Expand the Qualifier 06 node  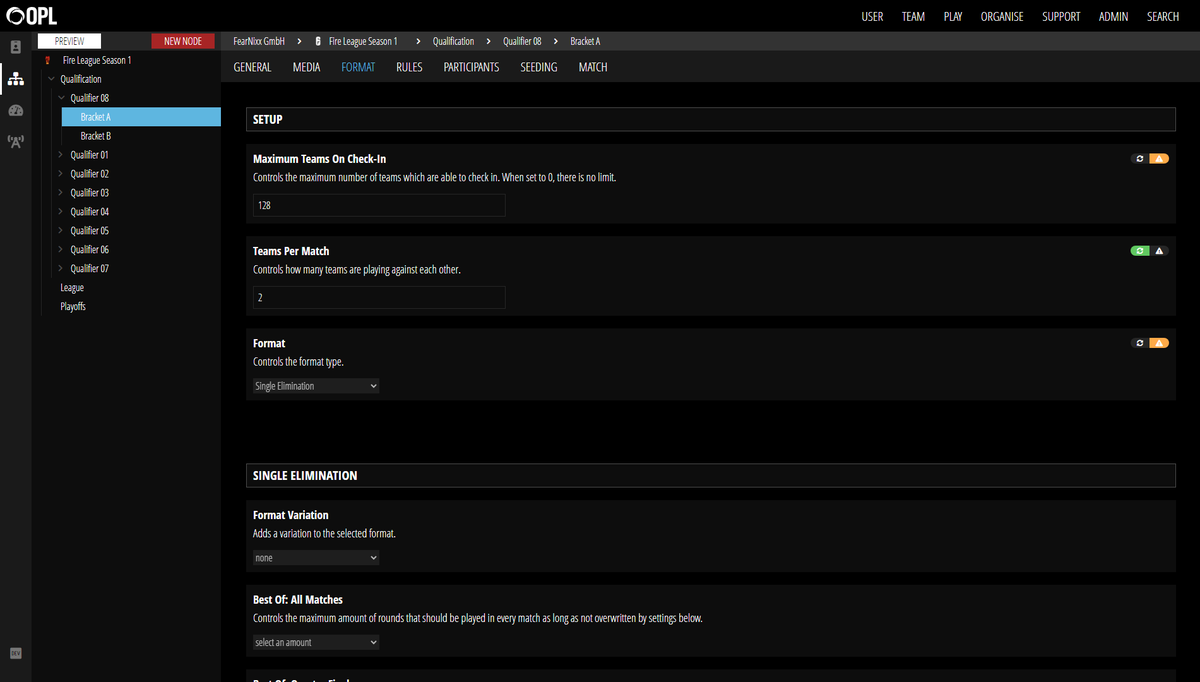pyautogui.click(x=61, y=249)
